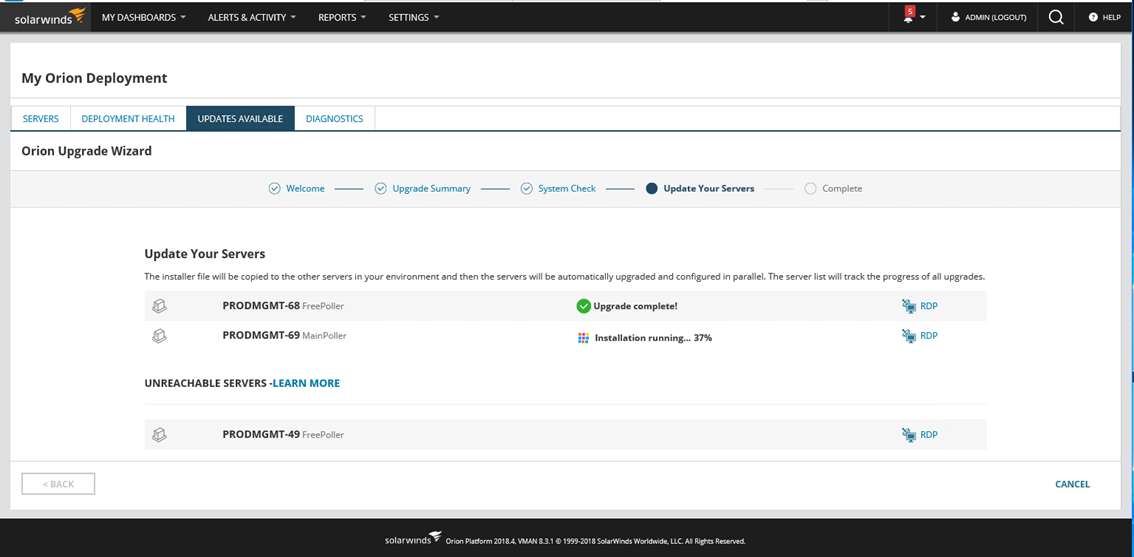The width and height of the screenshot is (1134, 557).
Task: Click the SolarWinds logo in header
Action: (50, 17)
